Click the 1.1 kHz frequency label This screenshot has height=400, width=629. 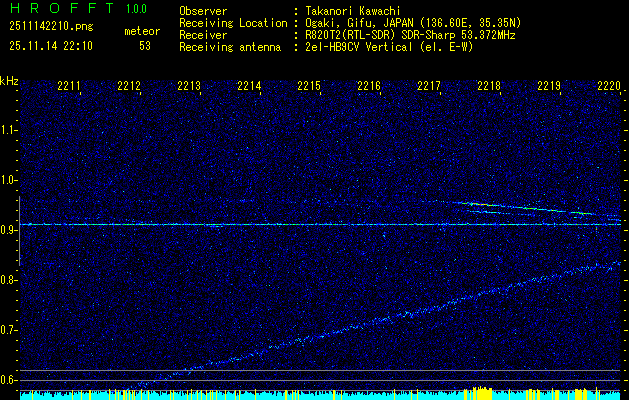9,130
